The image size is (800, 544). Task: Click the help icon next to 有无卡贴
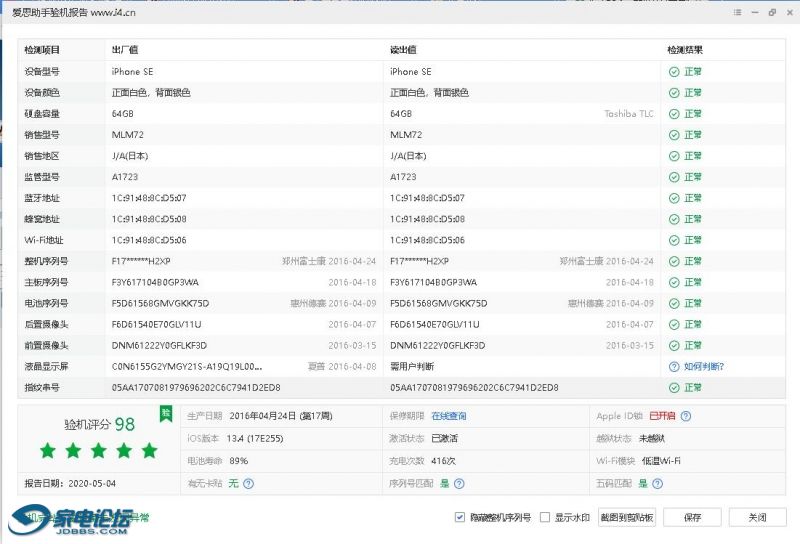coord(248,483)
